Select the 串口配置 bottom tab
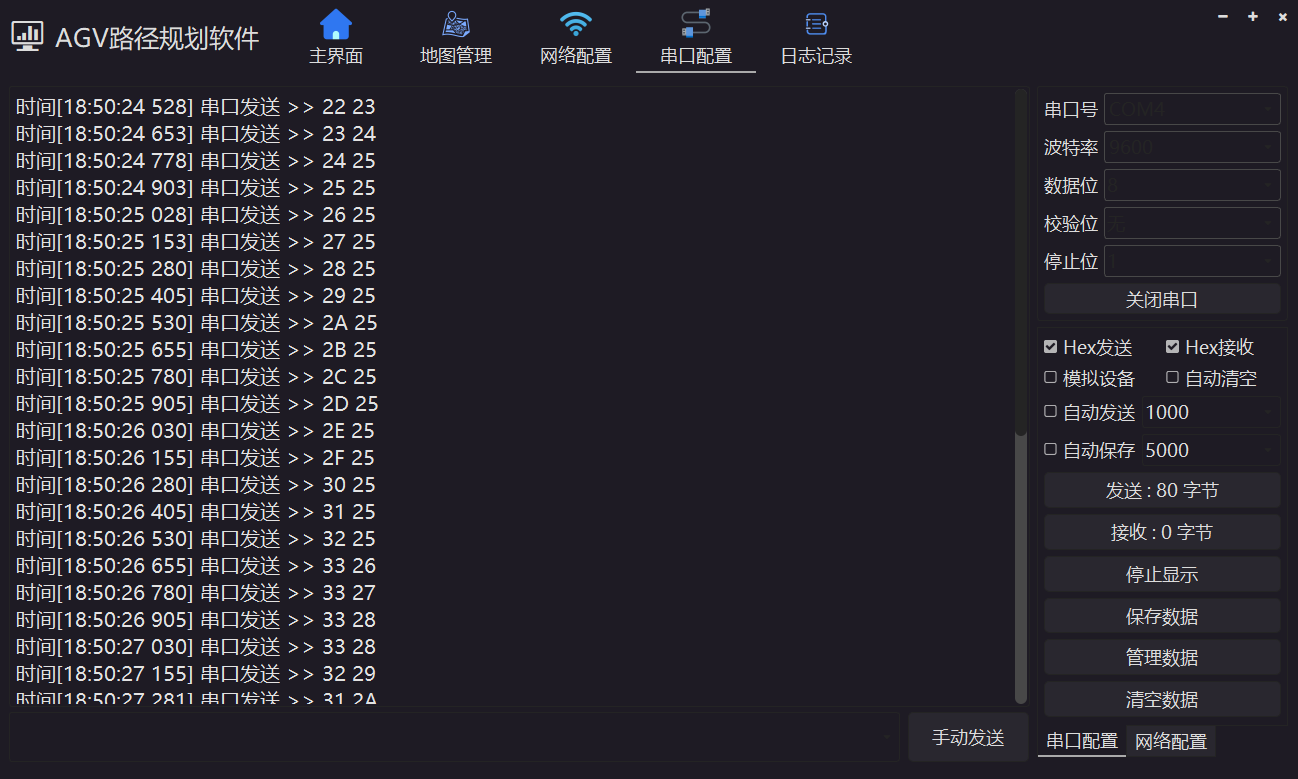Screen dimensions: 1298x779 (x=1081, y=742)
